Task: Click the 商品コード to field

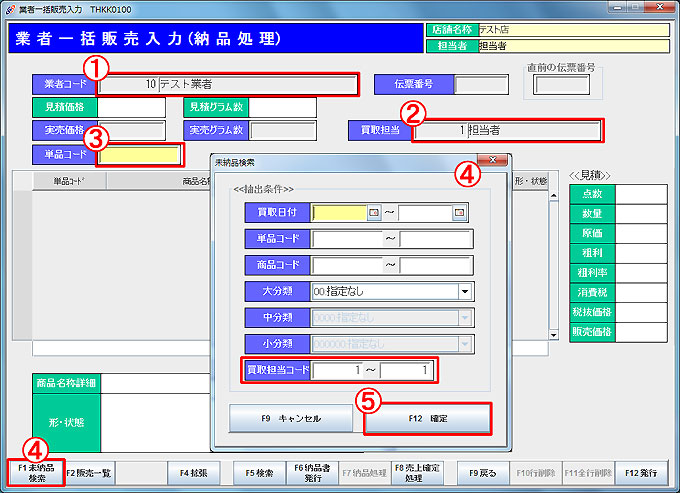Action: click(436, 265)
